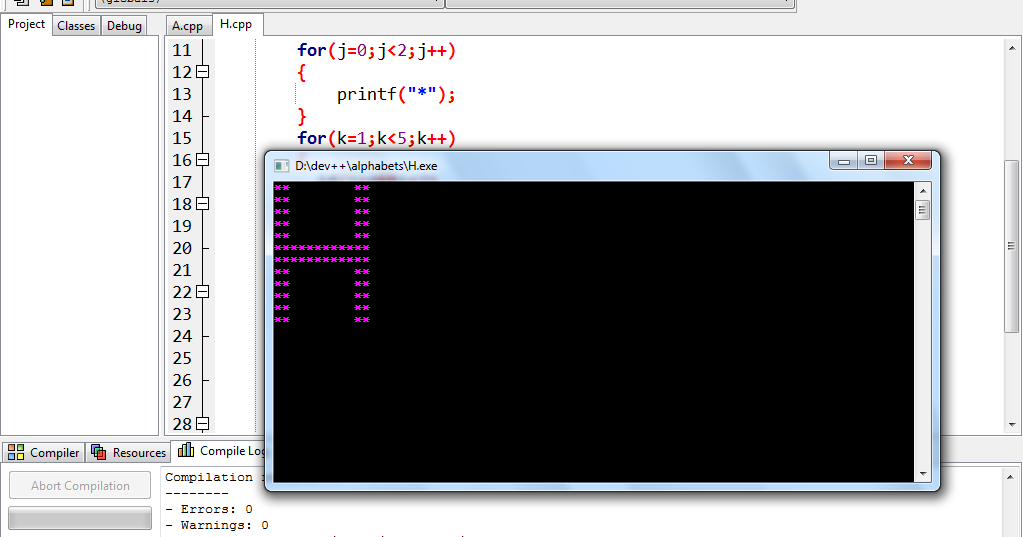Viewport: 1023px width, 537px height.
Task: Collapse the code fold at line 18
Action: click(203, 204)
